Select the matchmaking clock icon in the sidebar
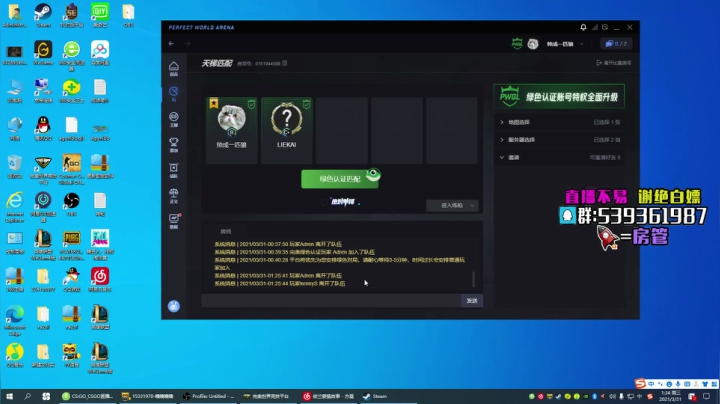This screenshot has height=404, width=720. (174, 93)
